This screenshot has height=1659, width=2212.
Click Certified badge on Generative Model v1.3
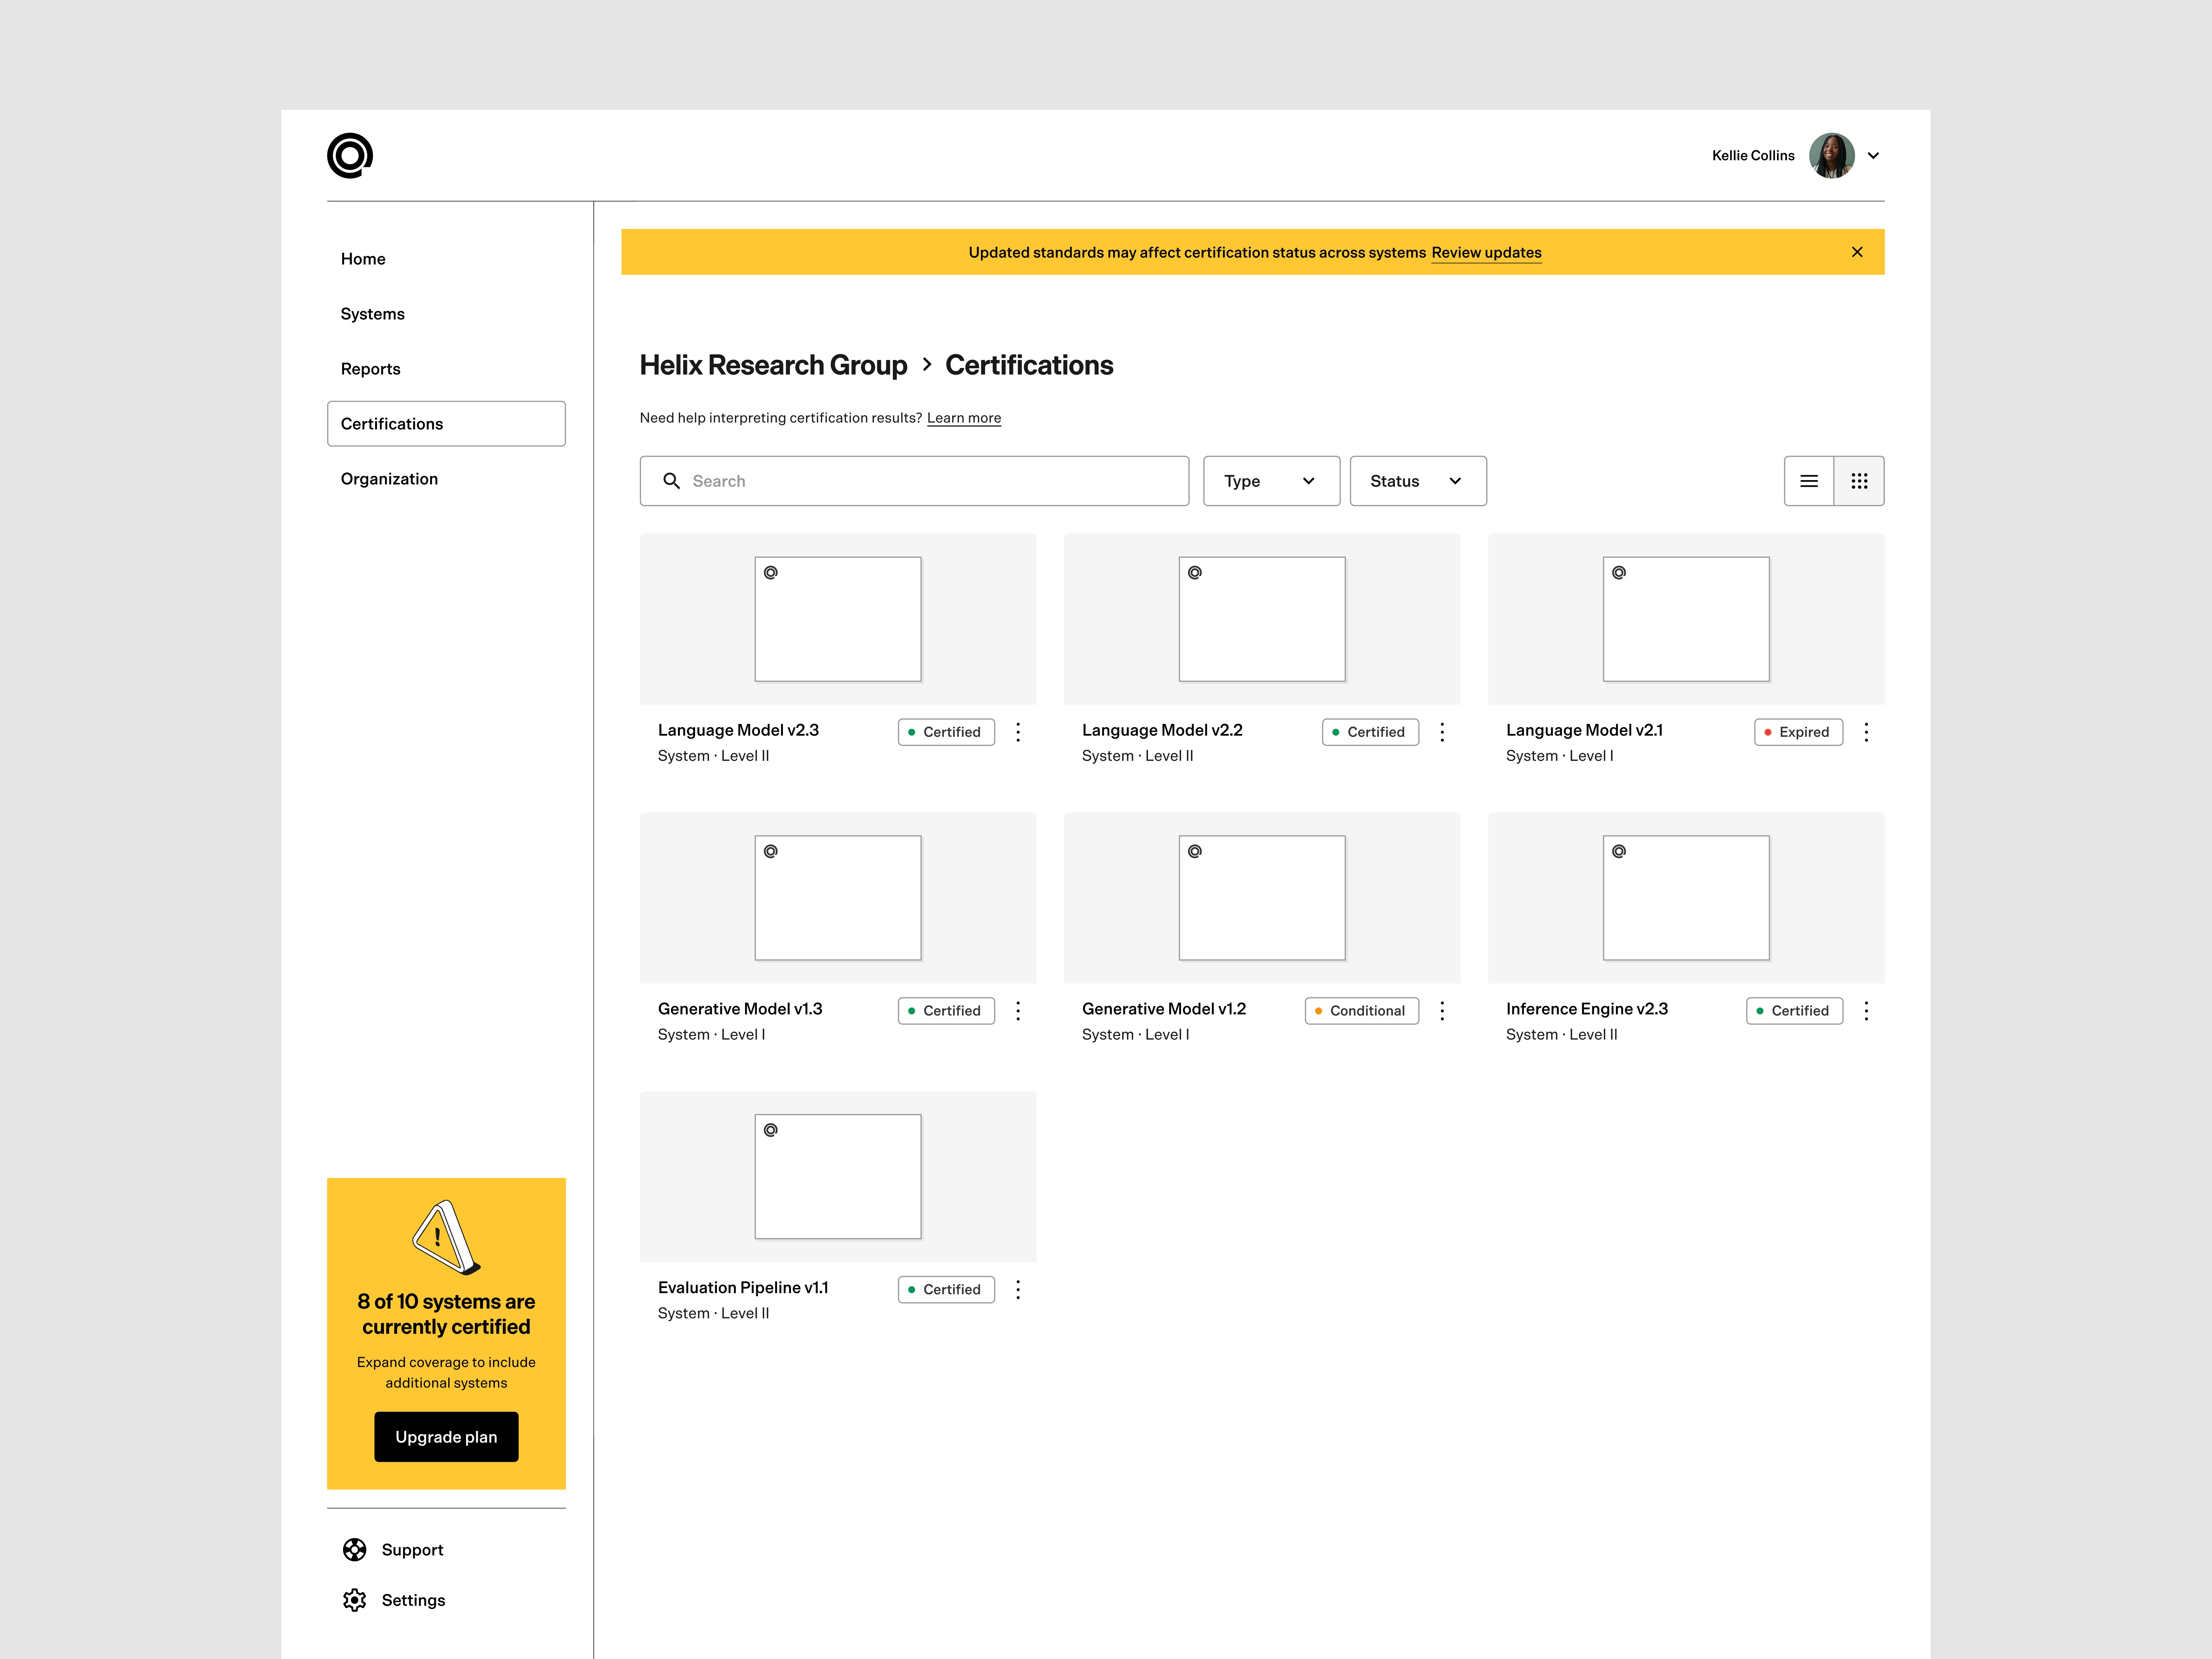pos(946,1011)
